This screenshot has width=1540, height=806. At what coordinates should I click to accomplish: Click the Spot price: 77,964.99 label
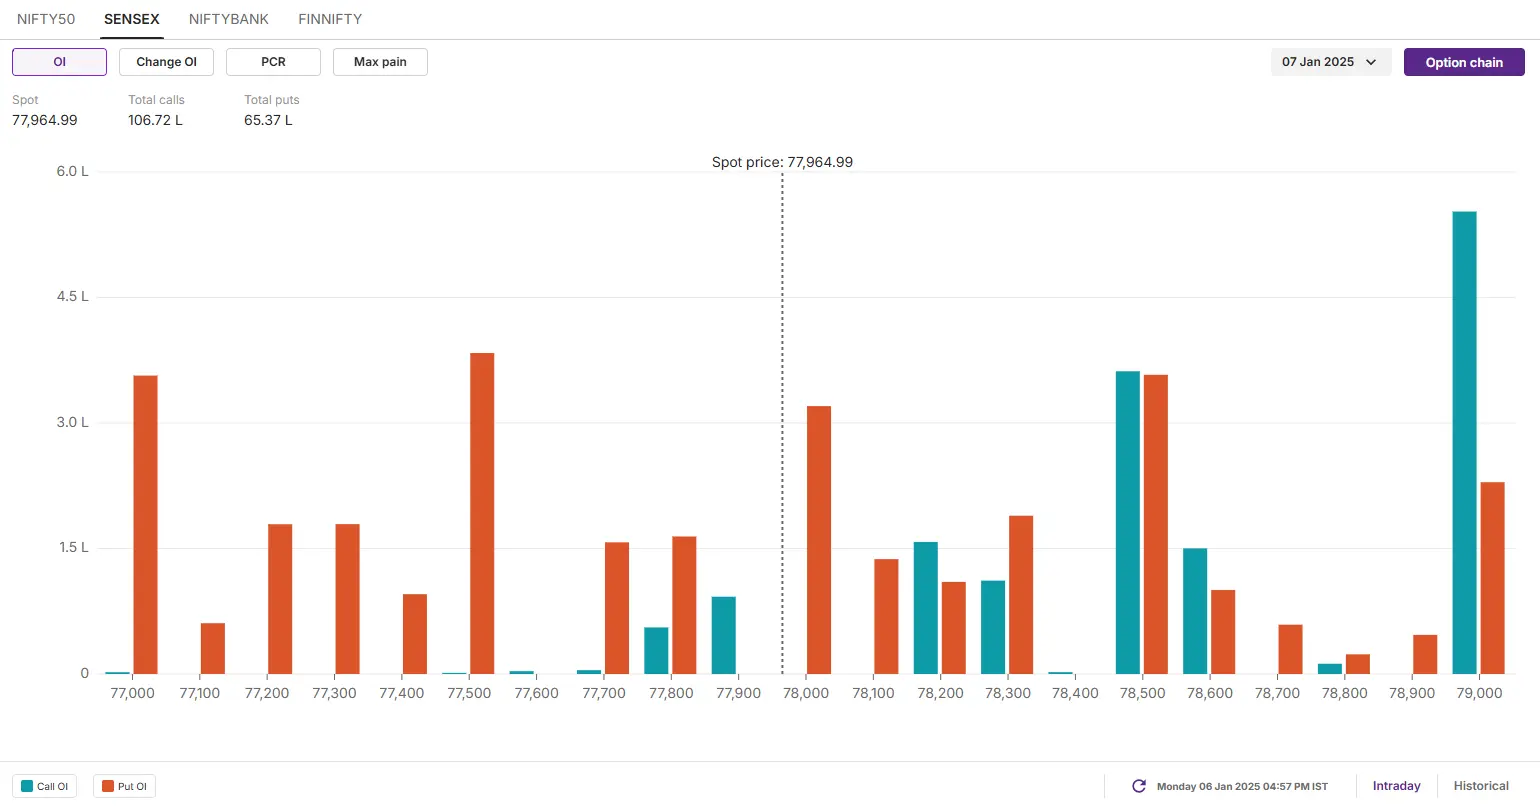[782, 162]
